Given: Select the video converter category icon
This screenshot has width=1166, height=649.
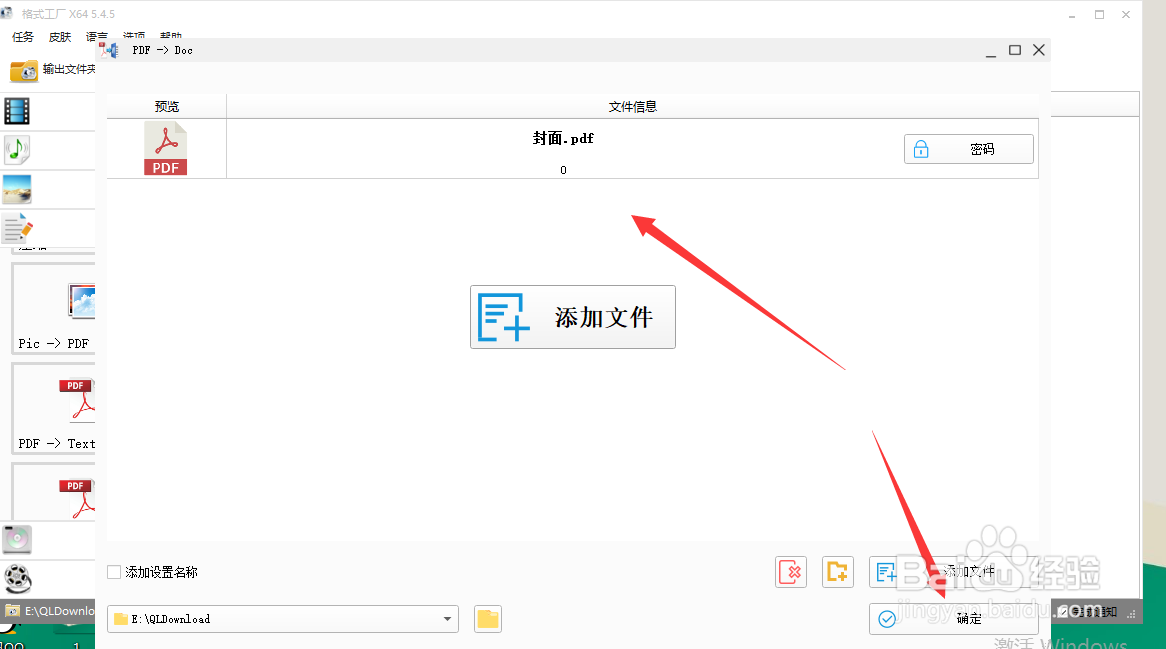Looking at the screenshot, I should point(17,111).
